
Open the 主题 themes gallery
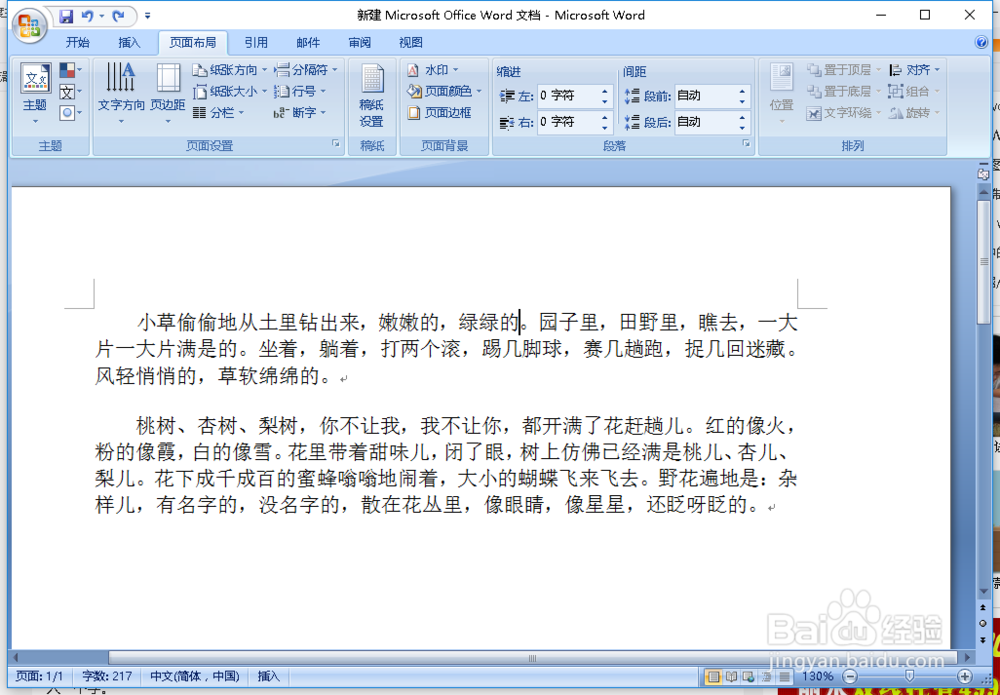coord(35,93)
